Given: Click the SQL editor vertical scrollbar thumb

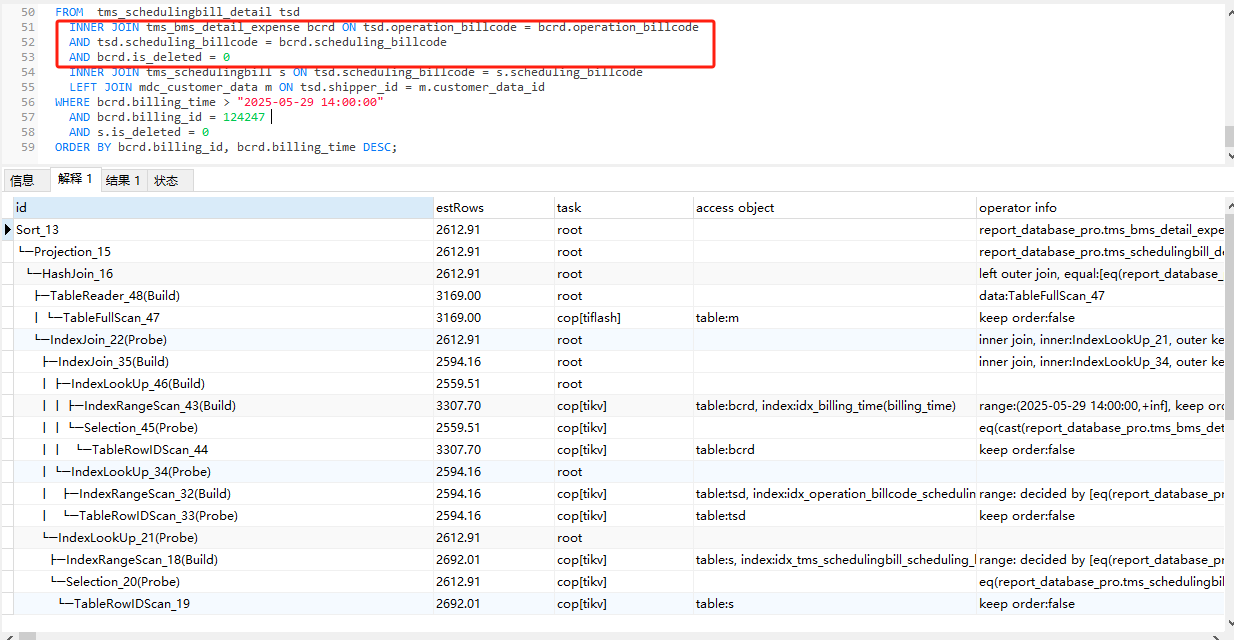Looking at the screenshot, I should pos(1228,136).
